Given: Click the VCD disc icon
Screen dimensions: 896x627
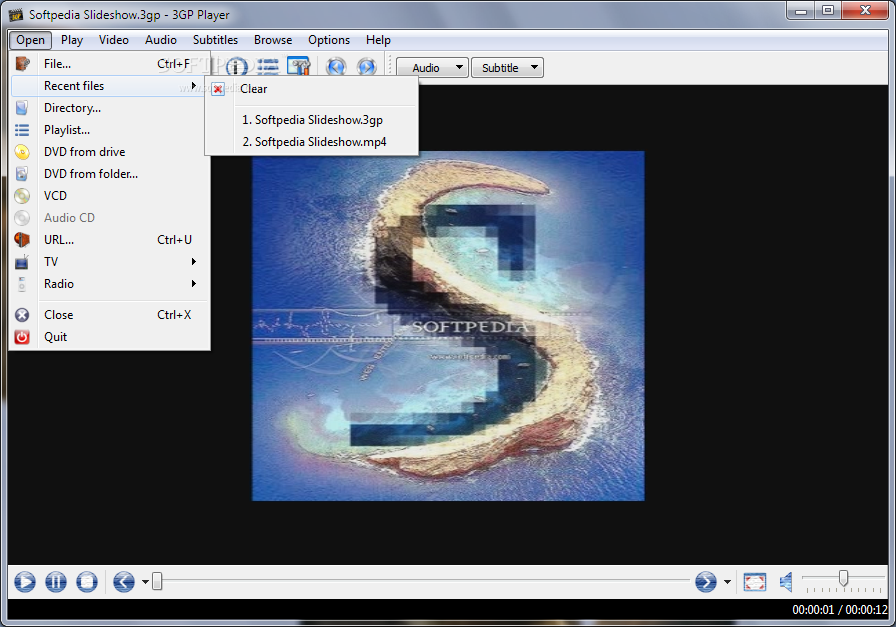Looking at the screenshot, I should pyautogui.click(x=22, y=196).
